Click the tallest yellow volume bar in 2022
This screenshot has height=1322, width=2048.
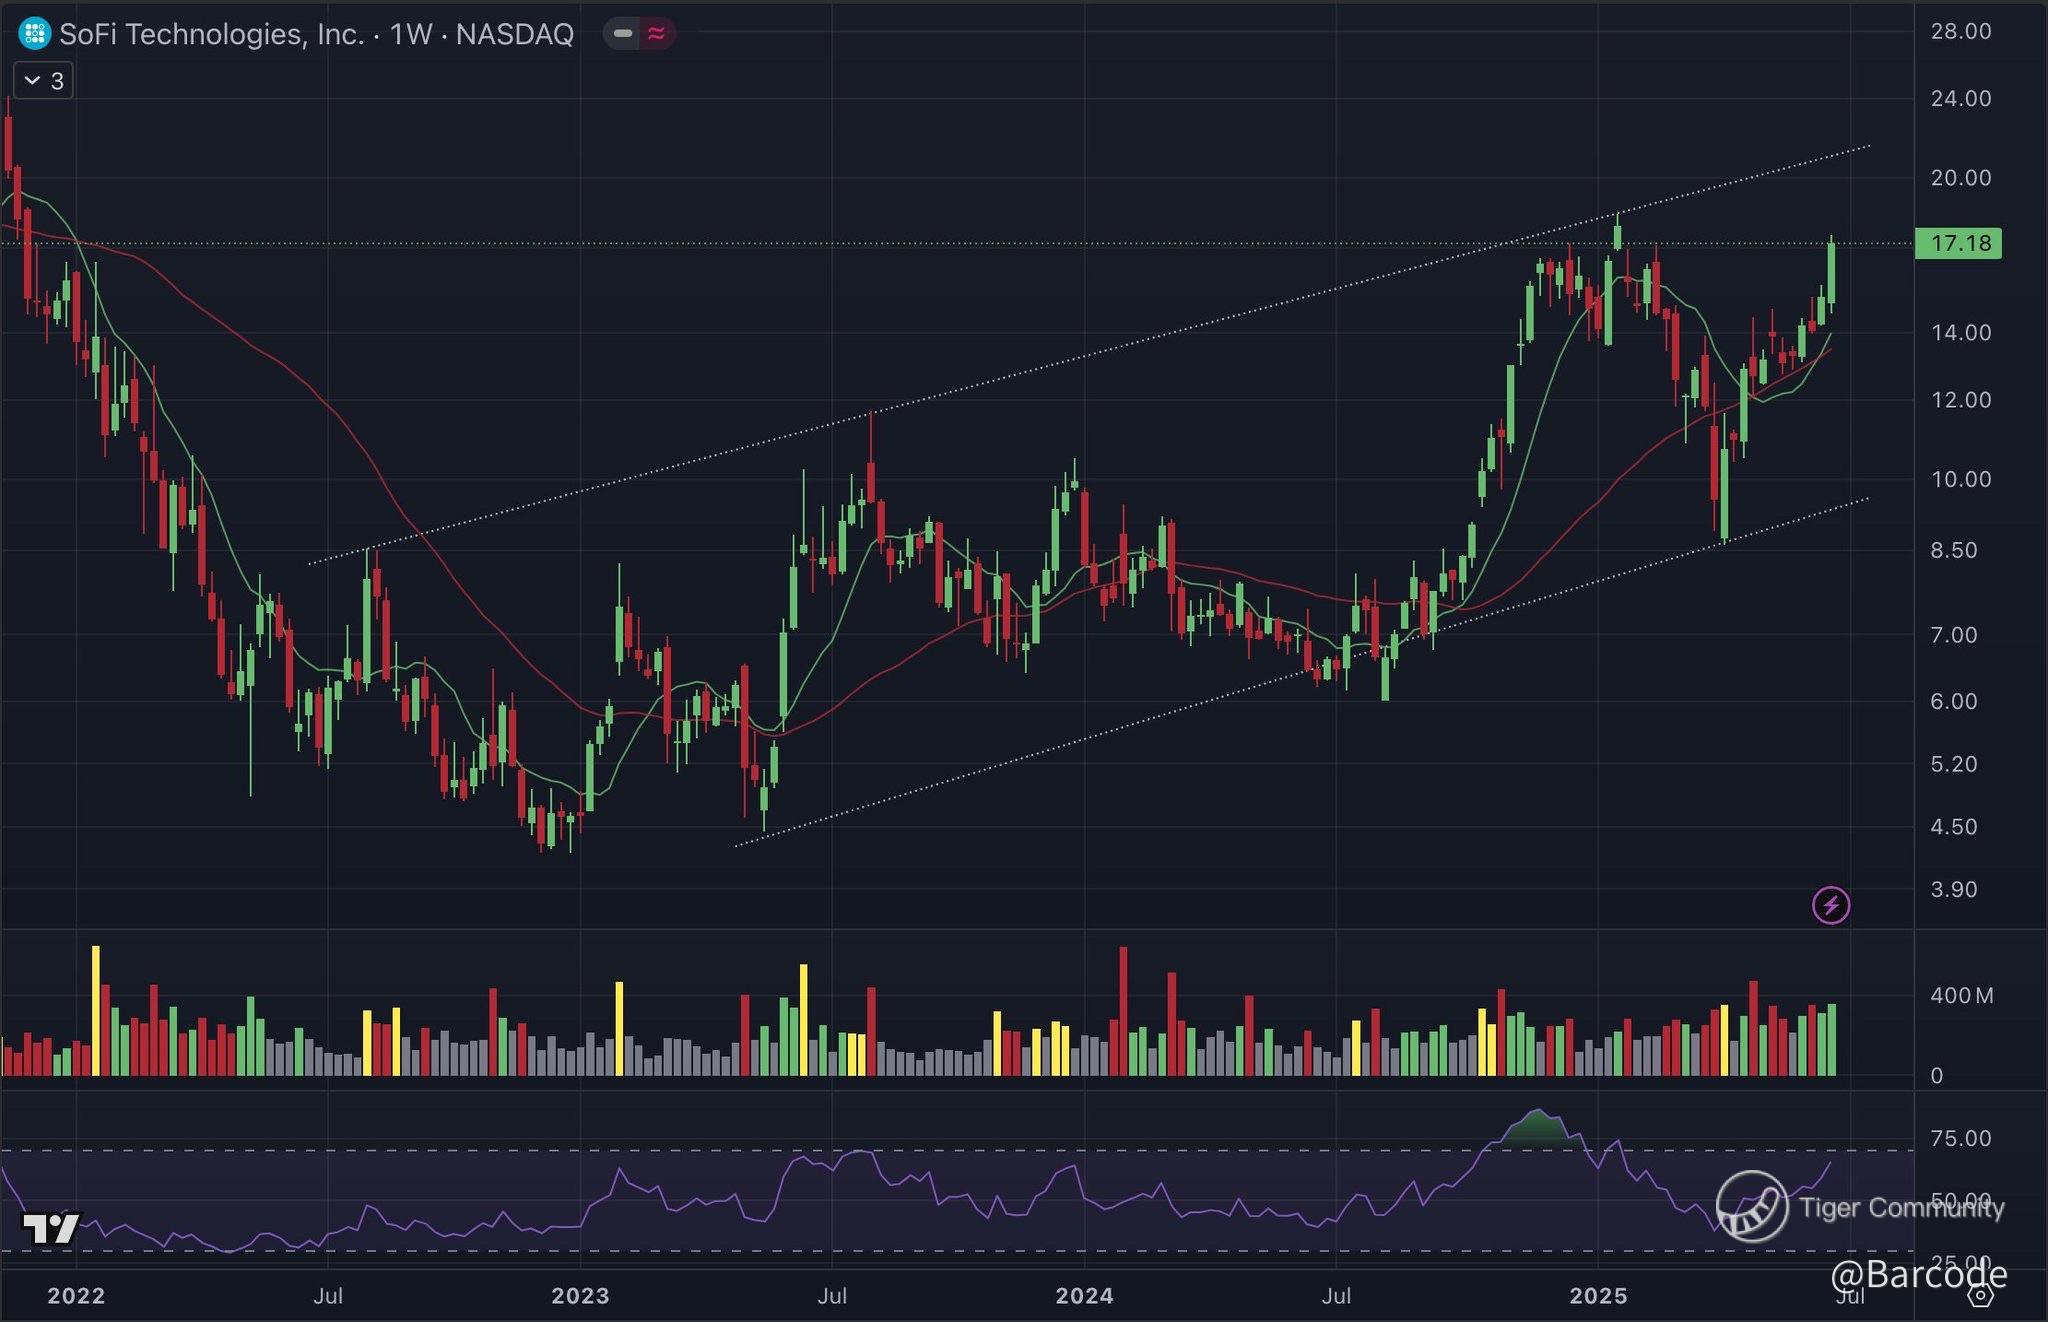click(96, 1010)
